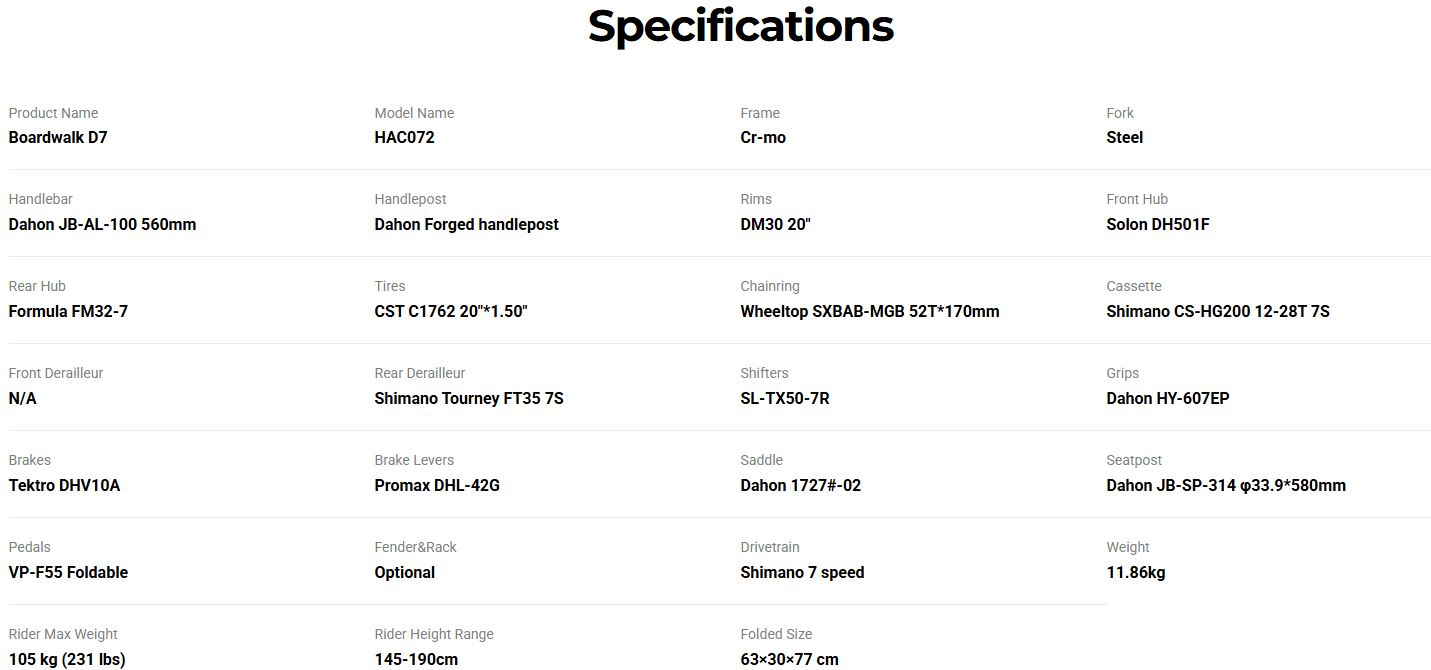Click Fender&Rack value Optional

(x=404, y=573)
